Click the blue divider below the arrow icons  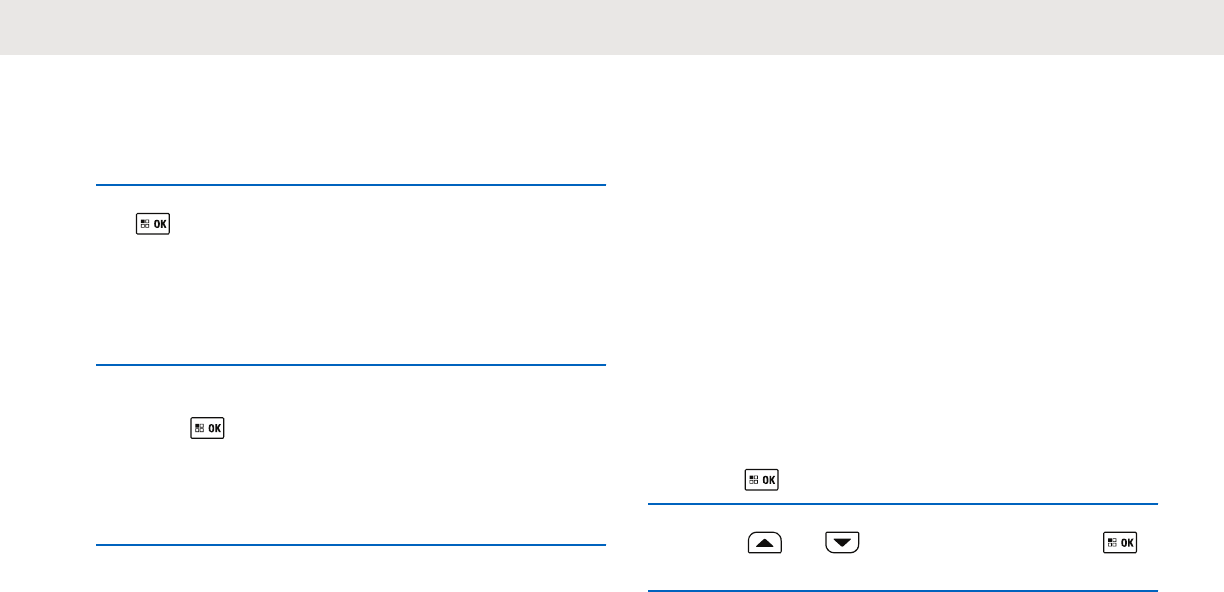point(902,590)
